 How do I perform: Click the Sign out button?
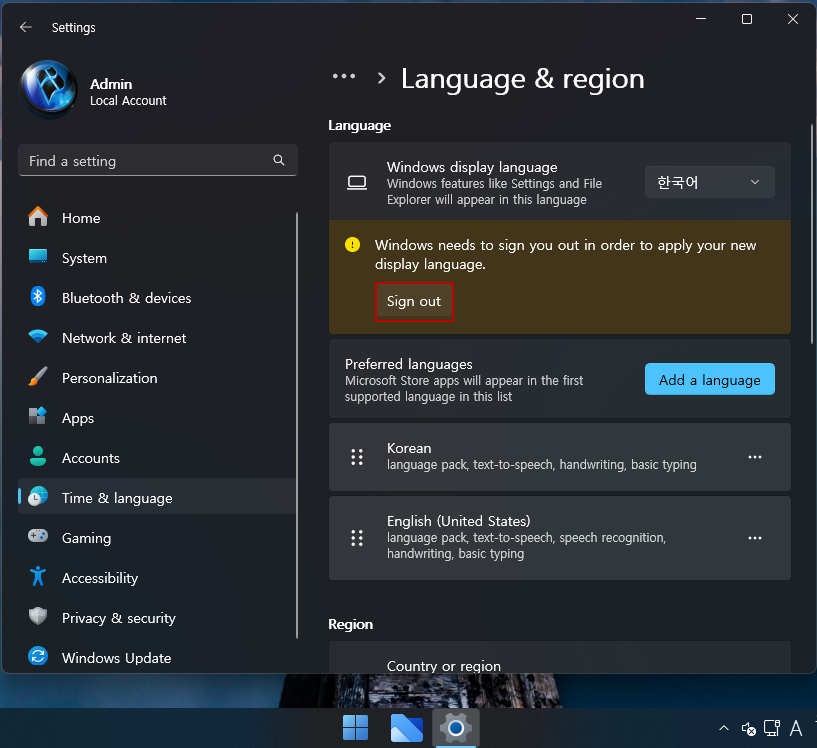click(x=414, y=302)
